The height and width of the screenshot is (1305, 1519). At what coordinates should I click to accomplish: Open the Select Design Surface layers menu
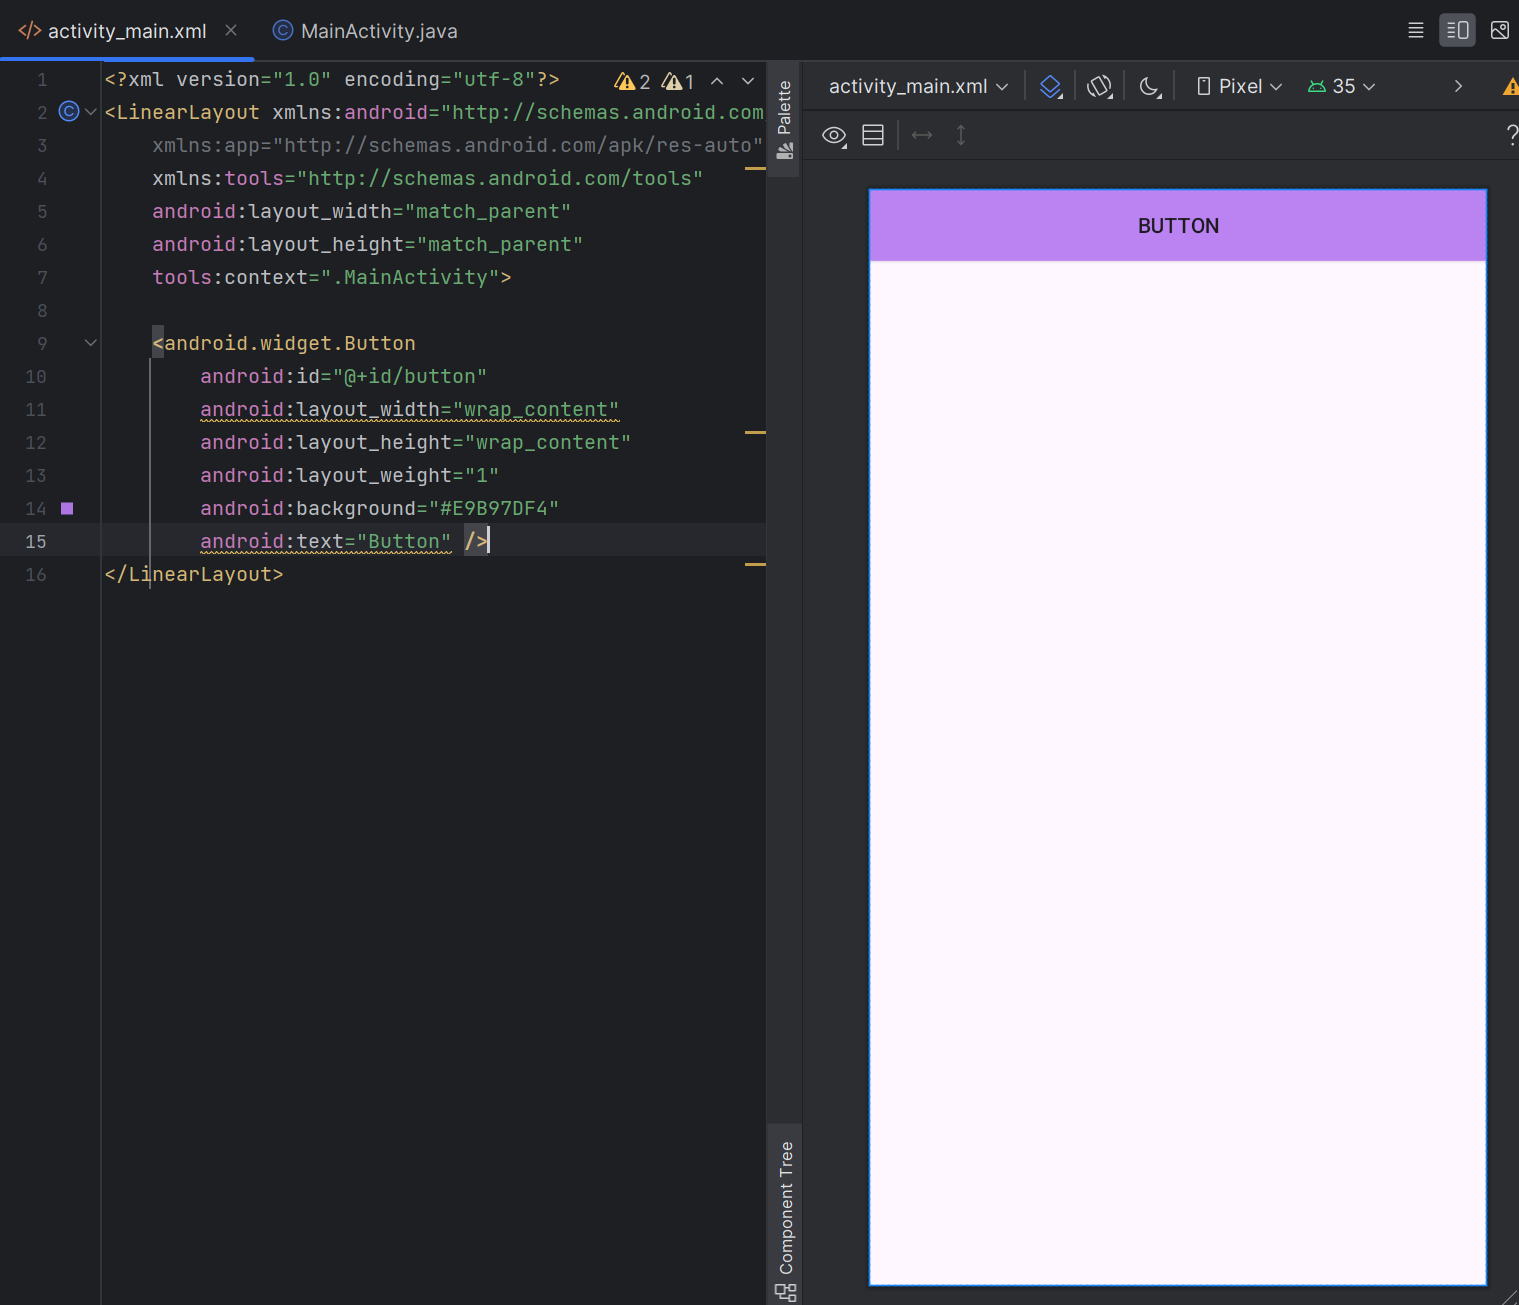[1050, 86]
